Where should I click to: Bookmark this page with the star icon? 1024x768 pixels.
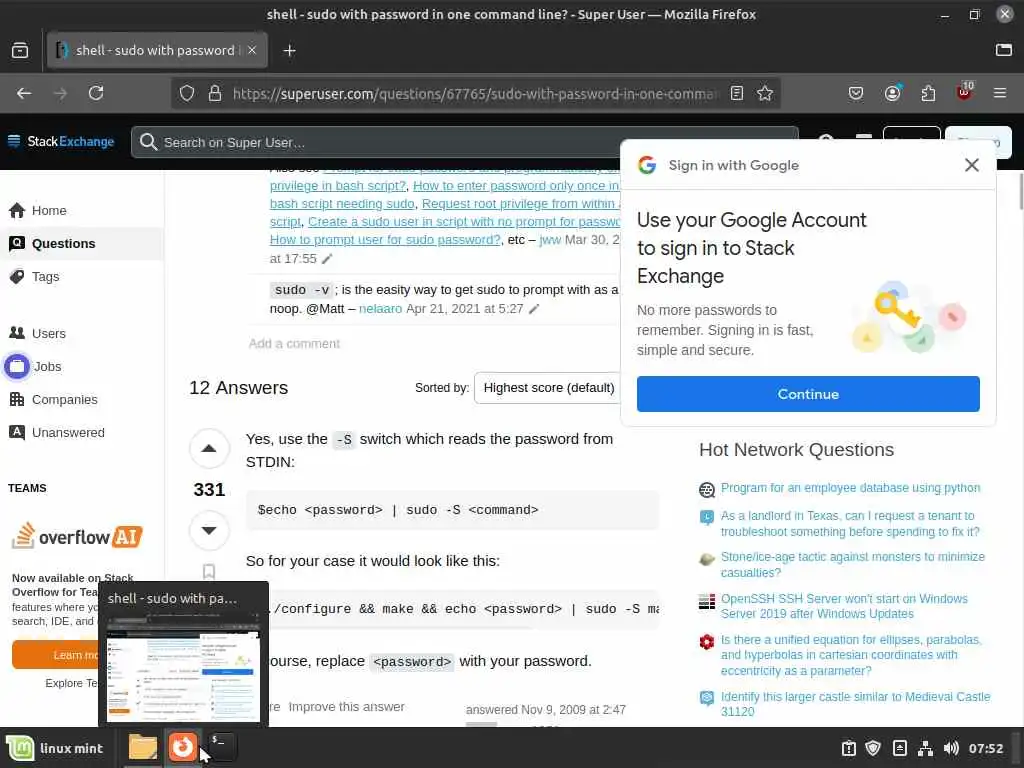click(x=765, y=93)
